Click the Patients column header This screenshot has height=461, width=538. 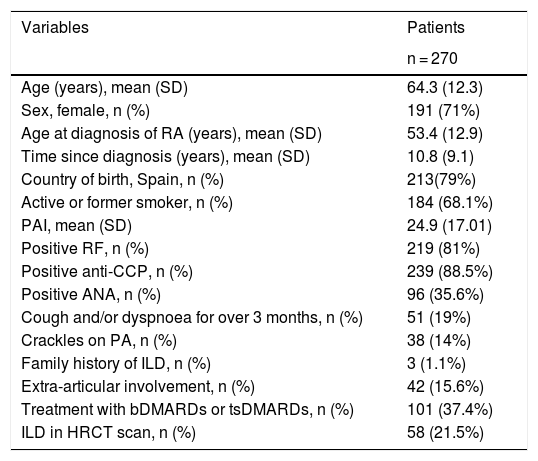point(436,27)
